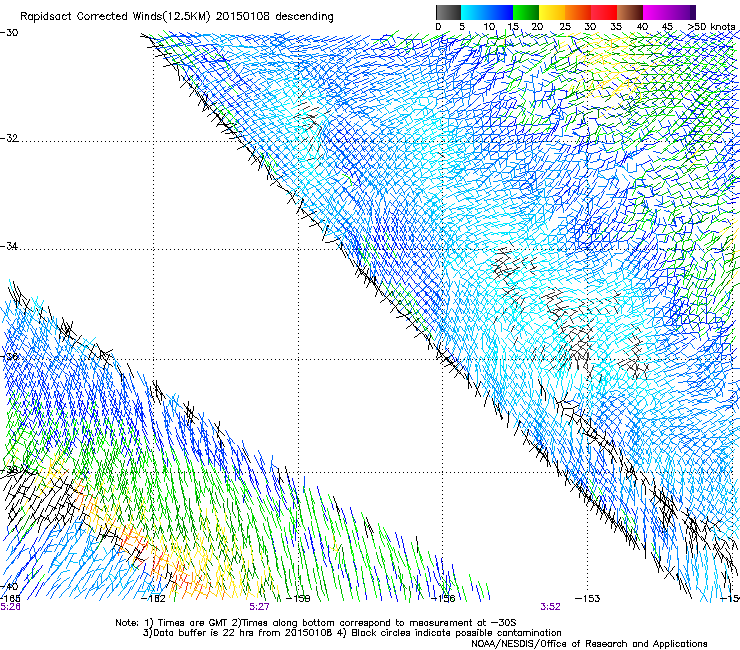Image resolution: width=740 pixels, height=650 pixels.
Task: Click the '>50 knots' legend label
Action: pyautogui.click(x=711, y=27)
